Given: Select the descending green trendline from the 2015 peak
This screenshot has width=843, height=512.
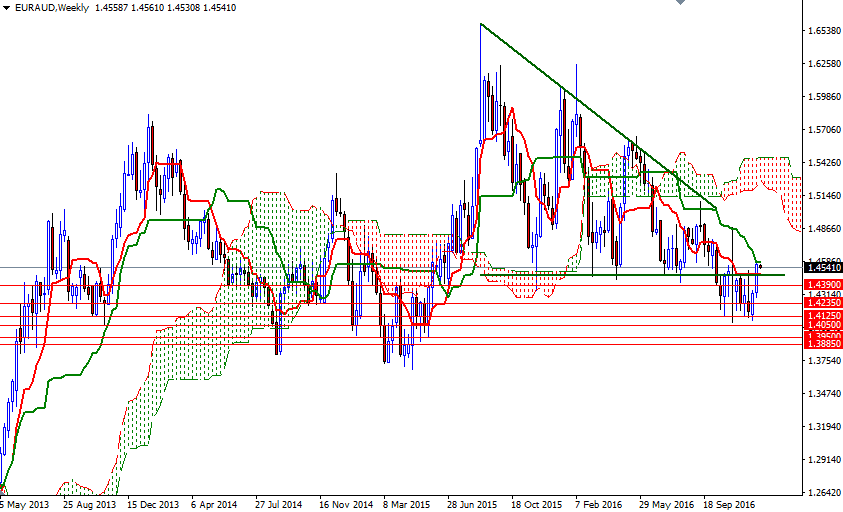Looking at the screenshot, I should pyautogui.click(x=598, y=116).
